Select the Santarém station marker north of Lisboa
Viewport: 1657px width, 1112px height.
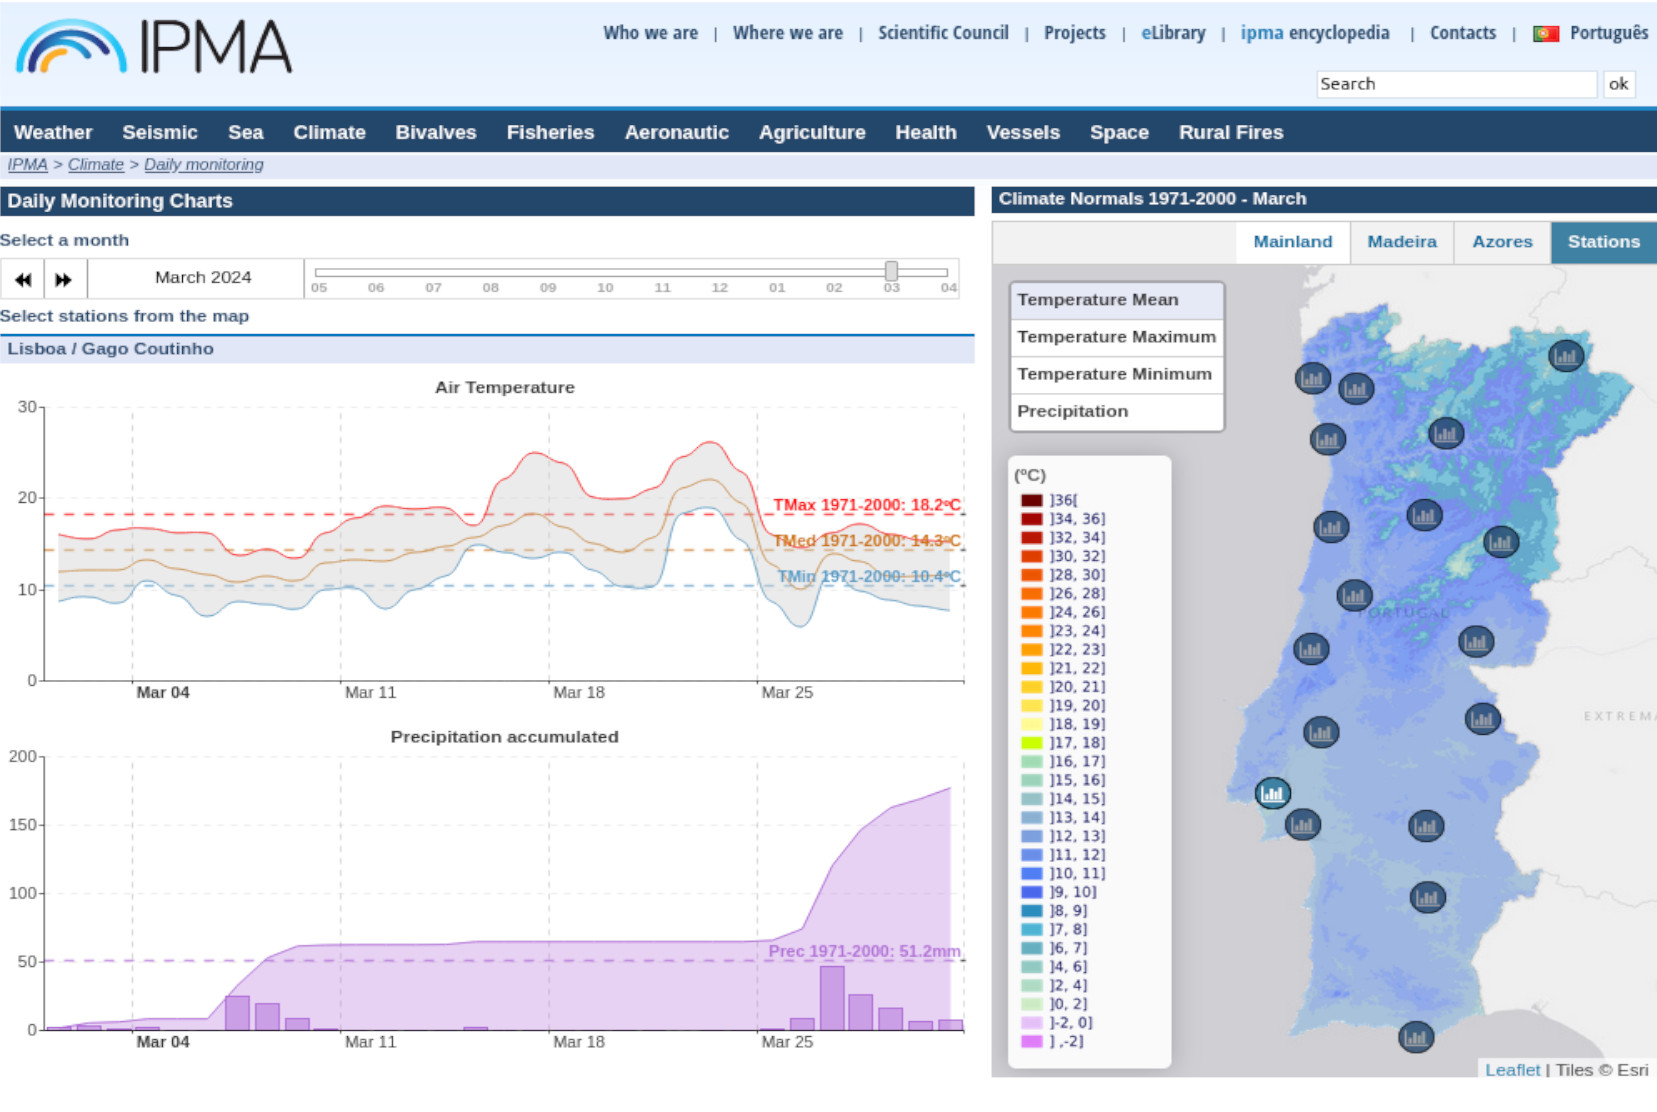(1321, 732)
